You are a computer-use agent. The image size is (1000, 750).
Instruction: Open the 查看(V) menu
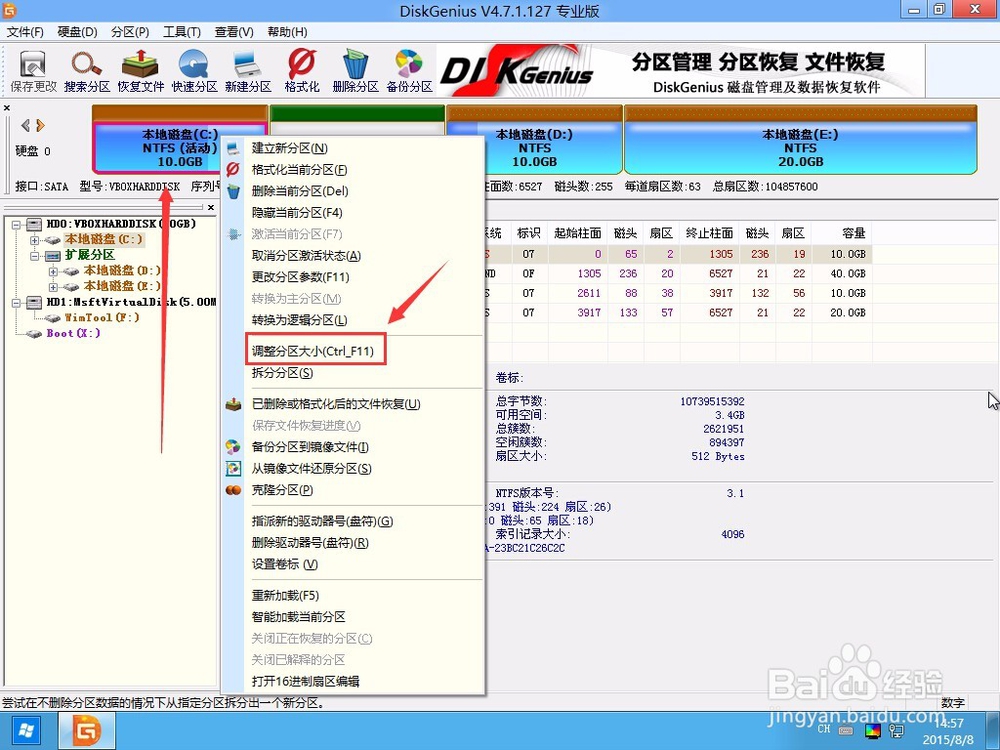coord(234,32)
